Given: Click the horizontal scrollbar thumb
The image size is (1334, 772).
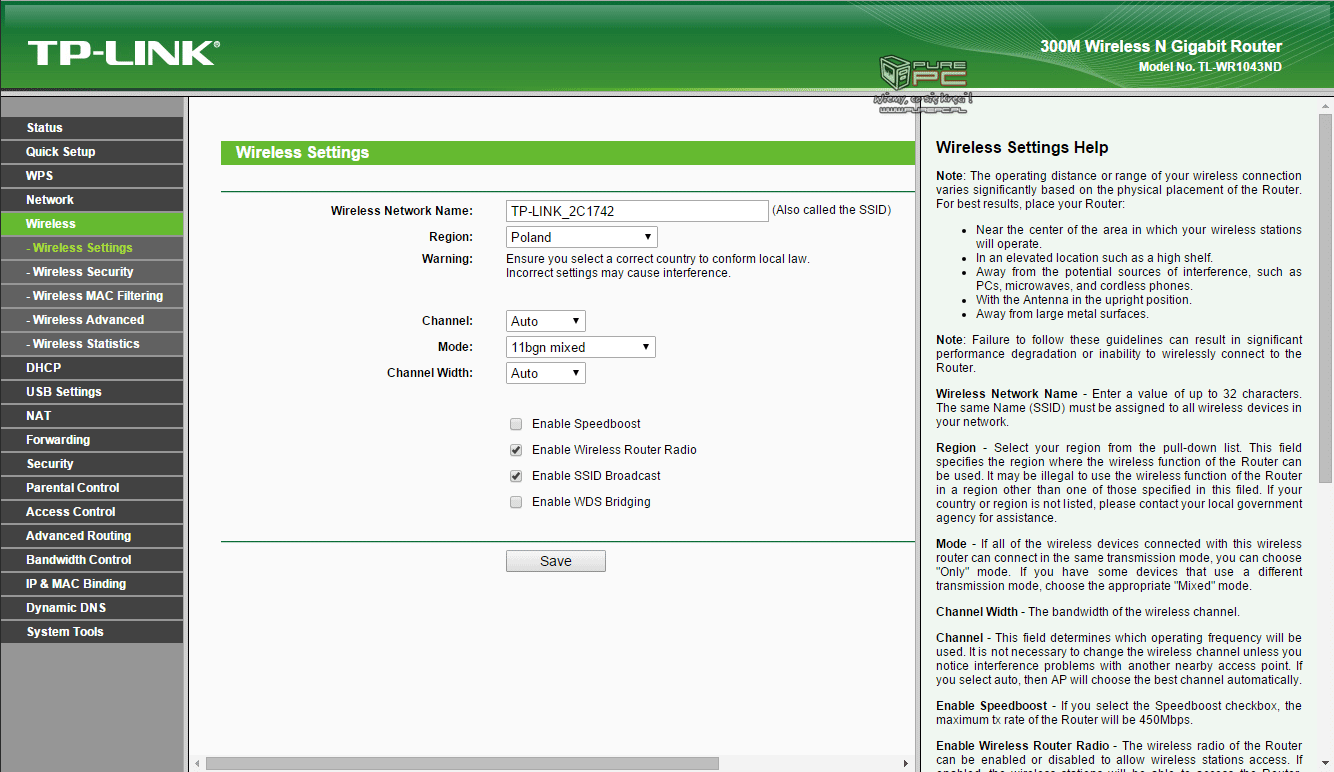Looking at the screenshot, I should [462, 763].
